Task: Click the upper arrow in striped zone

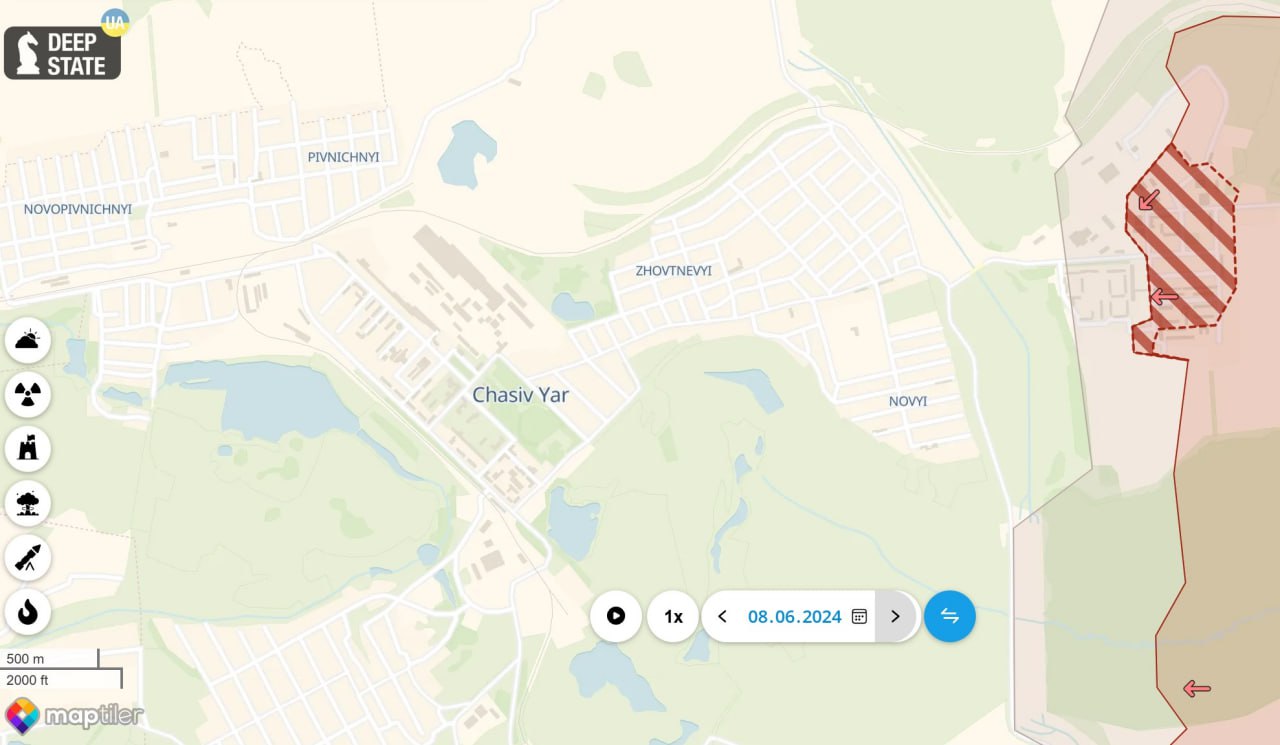Action: click(x=1149, y=199)
